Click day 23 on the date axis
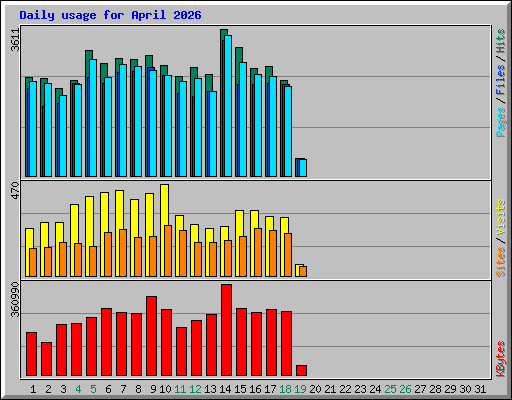 (x=360, y=389)
